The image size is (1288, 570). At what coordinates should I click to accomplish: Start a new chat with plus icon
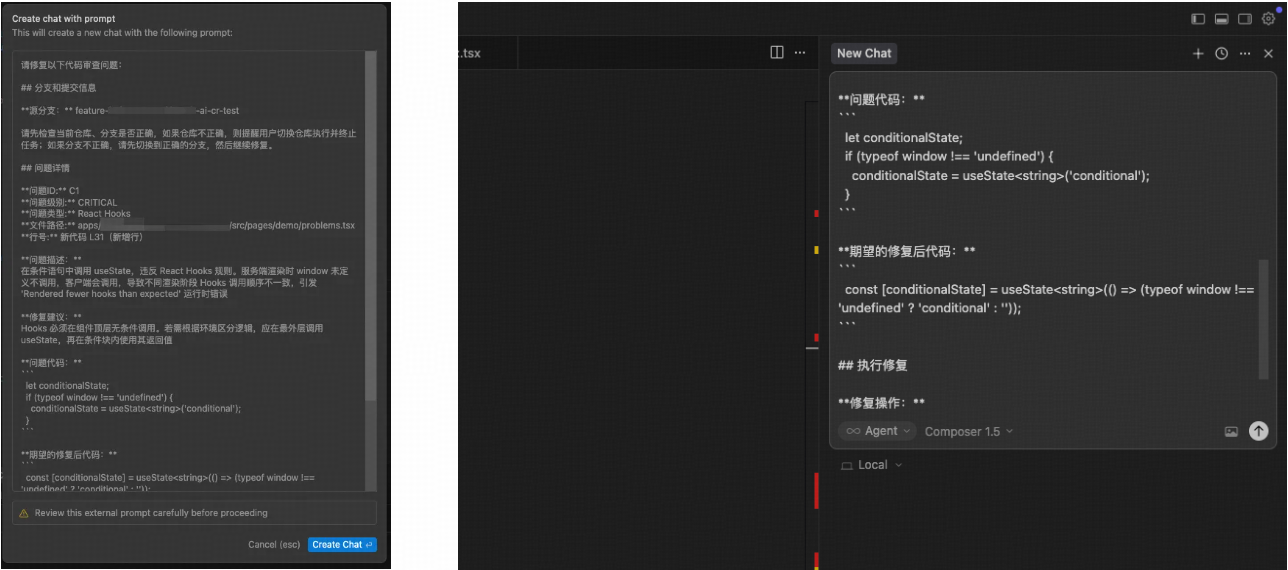pos(1198,54)
